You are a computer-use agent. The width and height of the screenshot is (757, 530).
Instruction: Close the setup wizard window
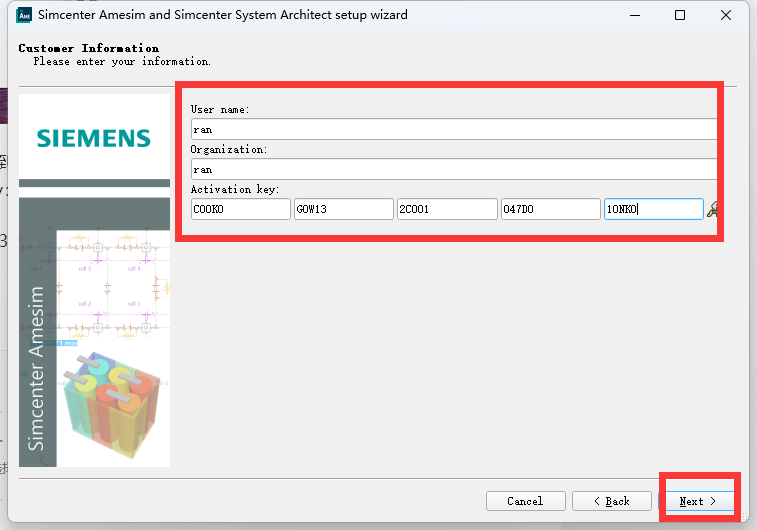(x=726, y=15)
